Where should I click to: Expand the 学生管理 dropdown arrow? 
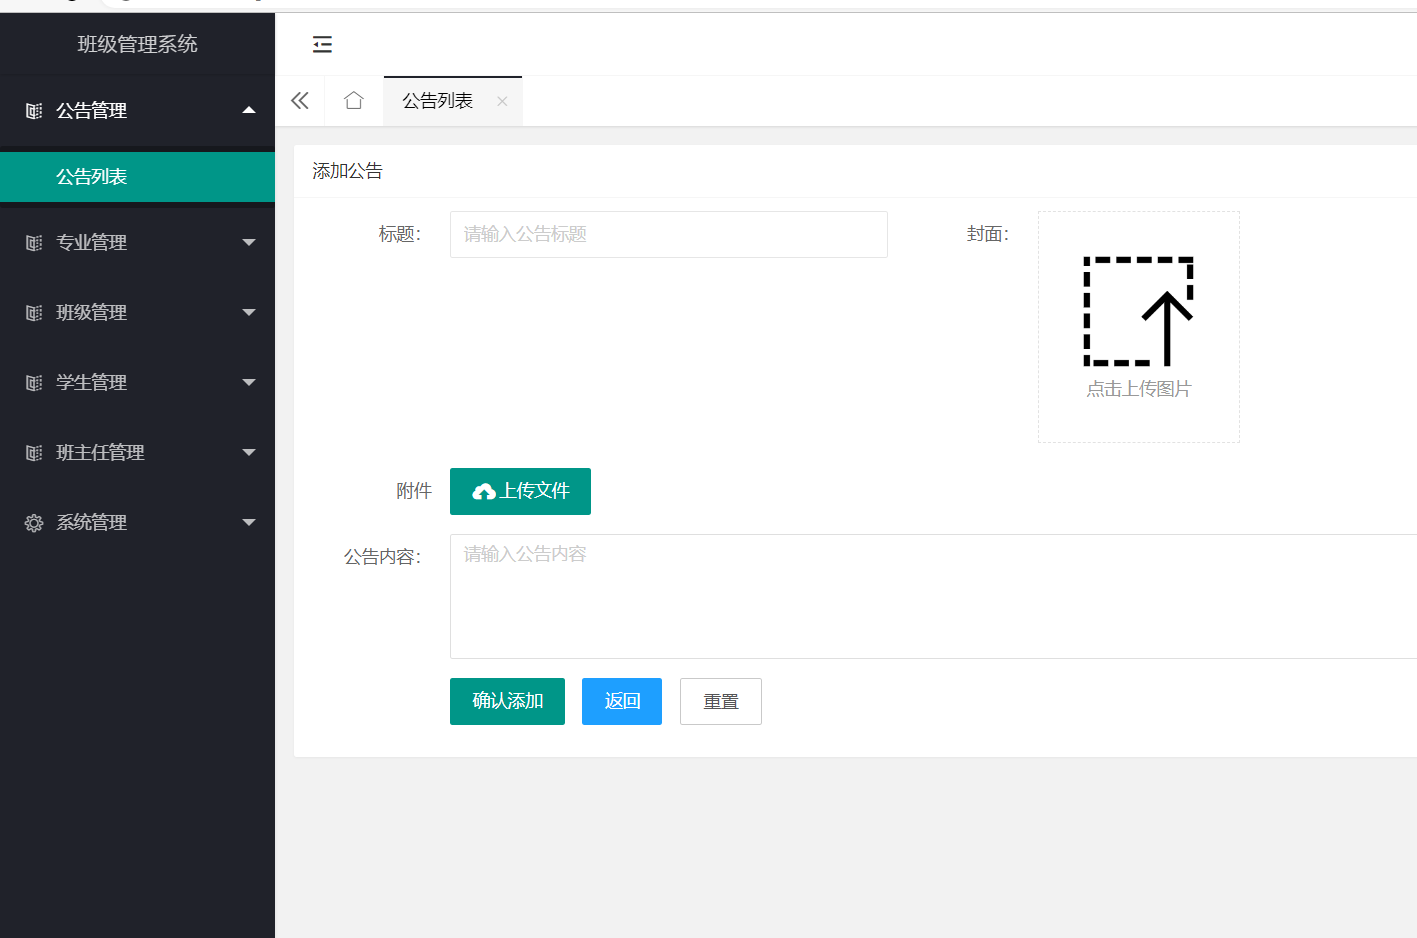[249, 382]
